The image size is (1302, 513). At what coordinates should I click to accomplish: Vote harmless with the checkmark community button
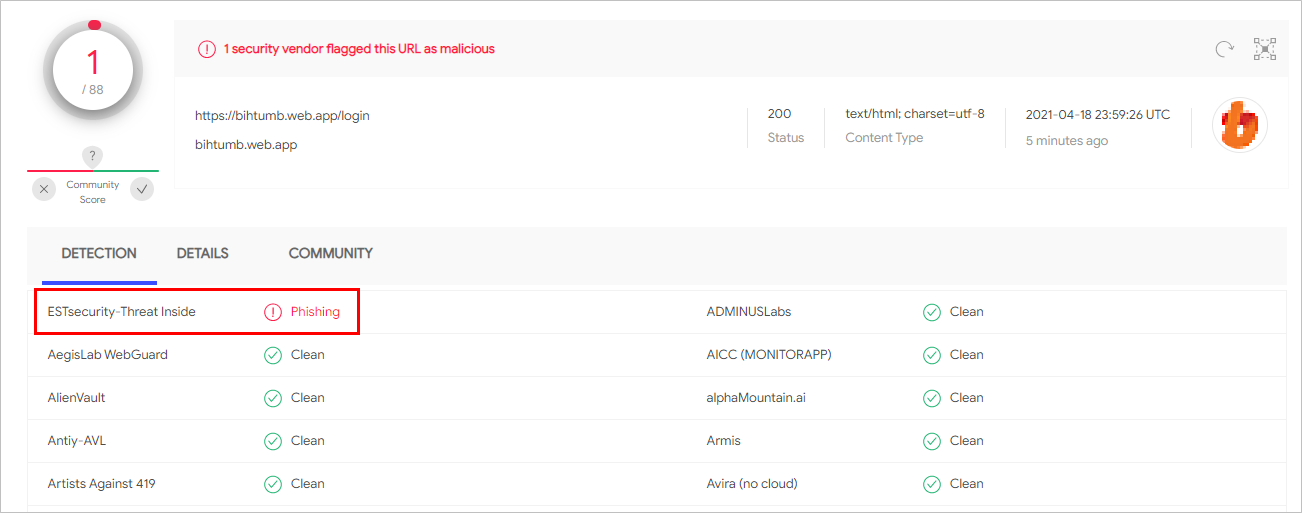pyautogui.click(x=142, y=189)
